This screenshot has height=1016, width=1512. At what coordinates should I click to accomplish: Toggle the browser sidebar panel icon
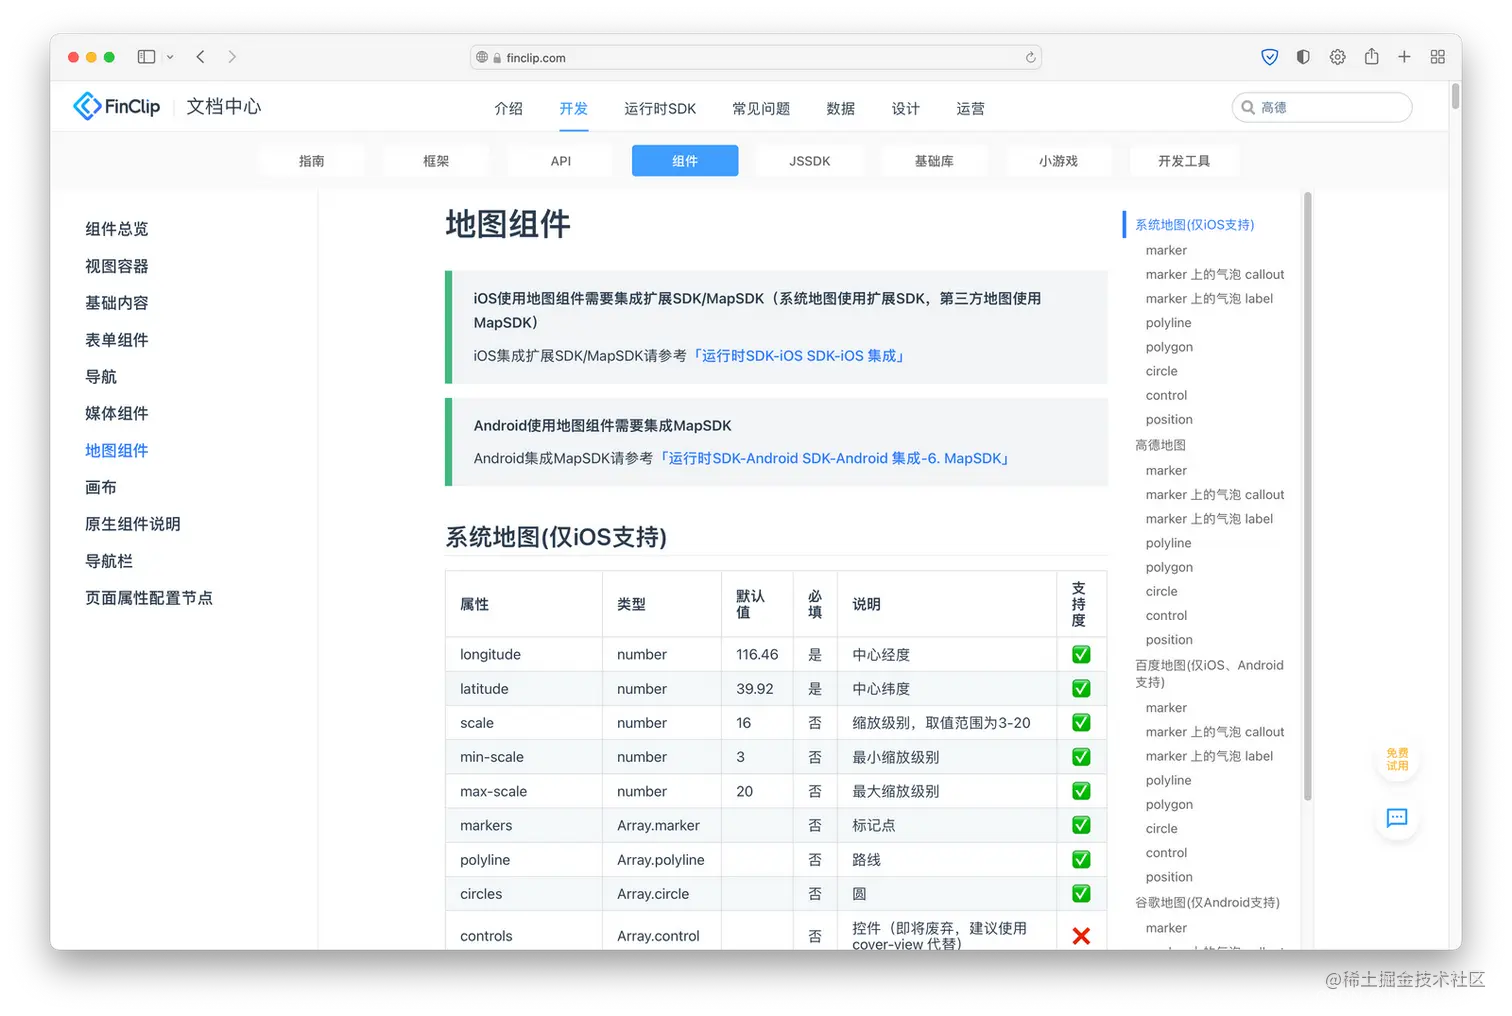coord(145,56)
